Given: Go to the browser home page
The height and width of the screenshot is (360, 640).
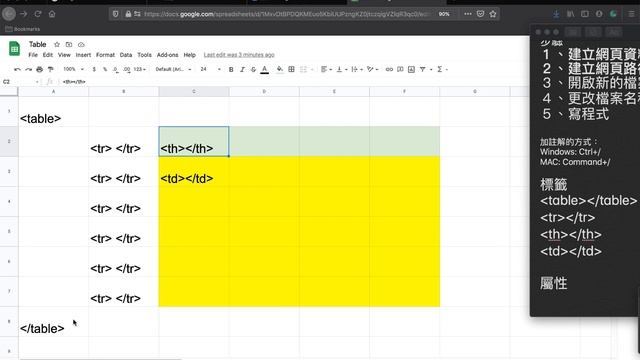Looking at the screenshot, I should coord(52,14).
